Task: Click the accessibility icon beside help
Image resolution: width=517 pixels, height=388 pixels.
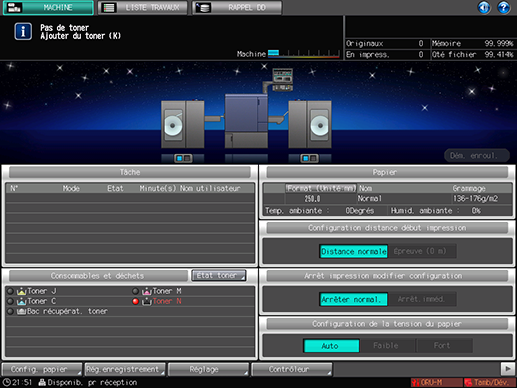Action: point(484,7)
